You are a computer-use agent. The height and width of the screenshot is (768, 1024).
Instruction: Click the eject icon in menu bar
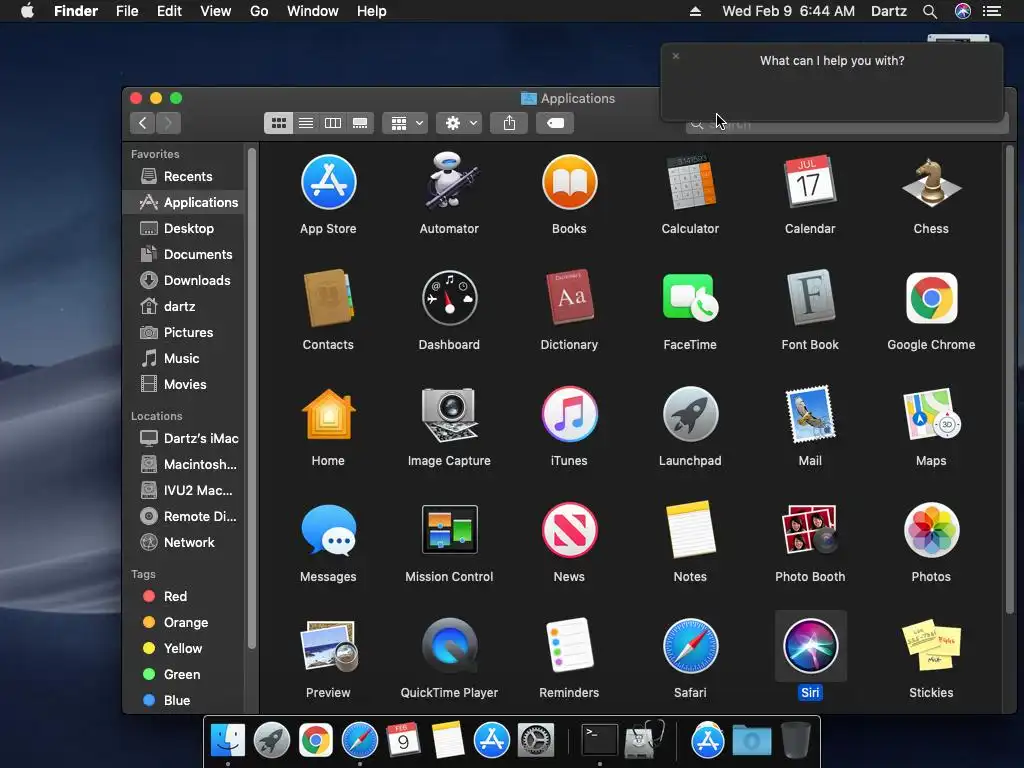point(696,11)
